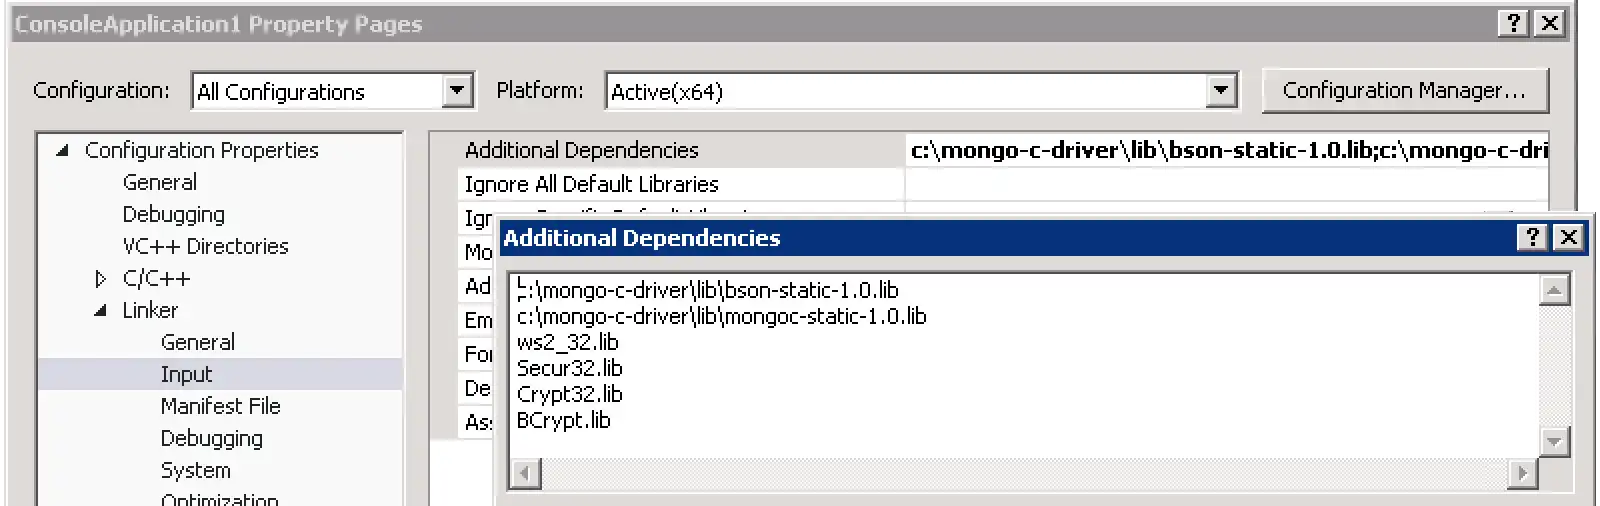Collapse the Configuration Properties tree node
Viewport: 1600px width, 506px height.
click(x=63, y=150)
